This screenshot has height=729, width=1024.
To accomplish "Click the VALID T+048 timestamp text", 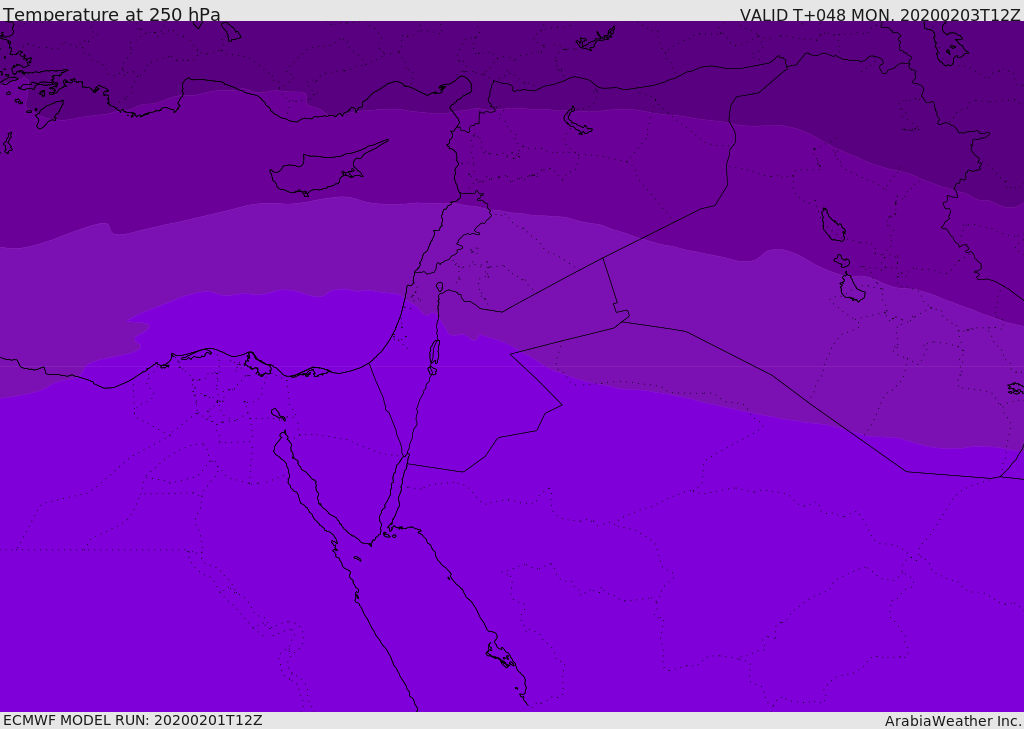I will coord(880,15).
